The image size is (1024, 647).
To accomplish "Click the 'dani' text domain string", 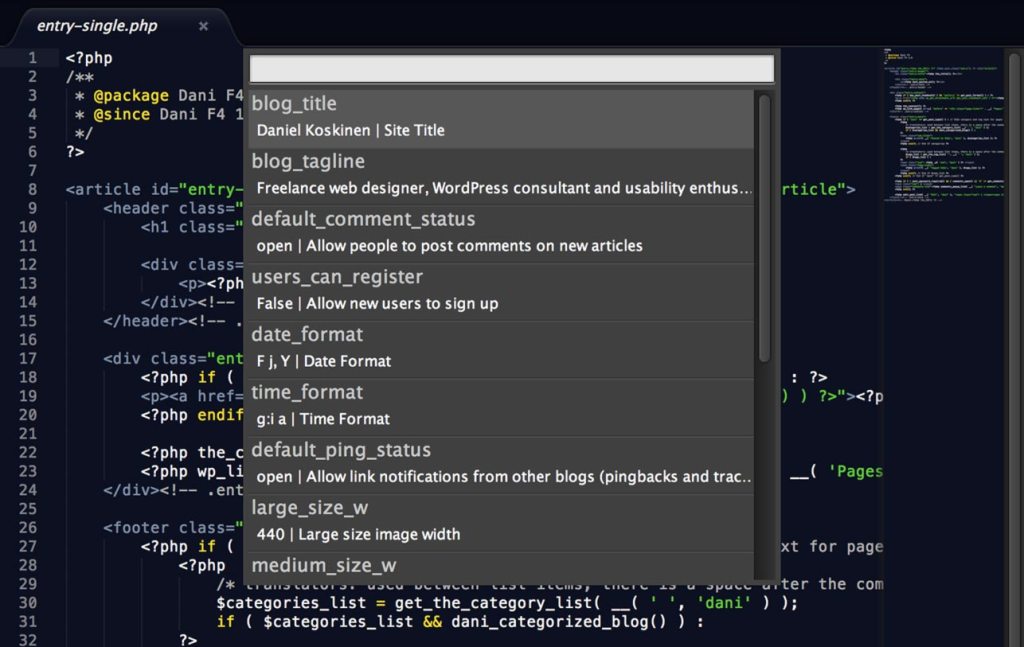I will 722,601.
